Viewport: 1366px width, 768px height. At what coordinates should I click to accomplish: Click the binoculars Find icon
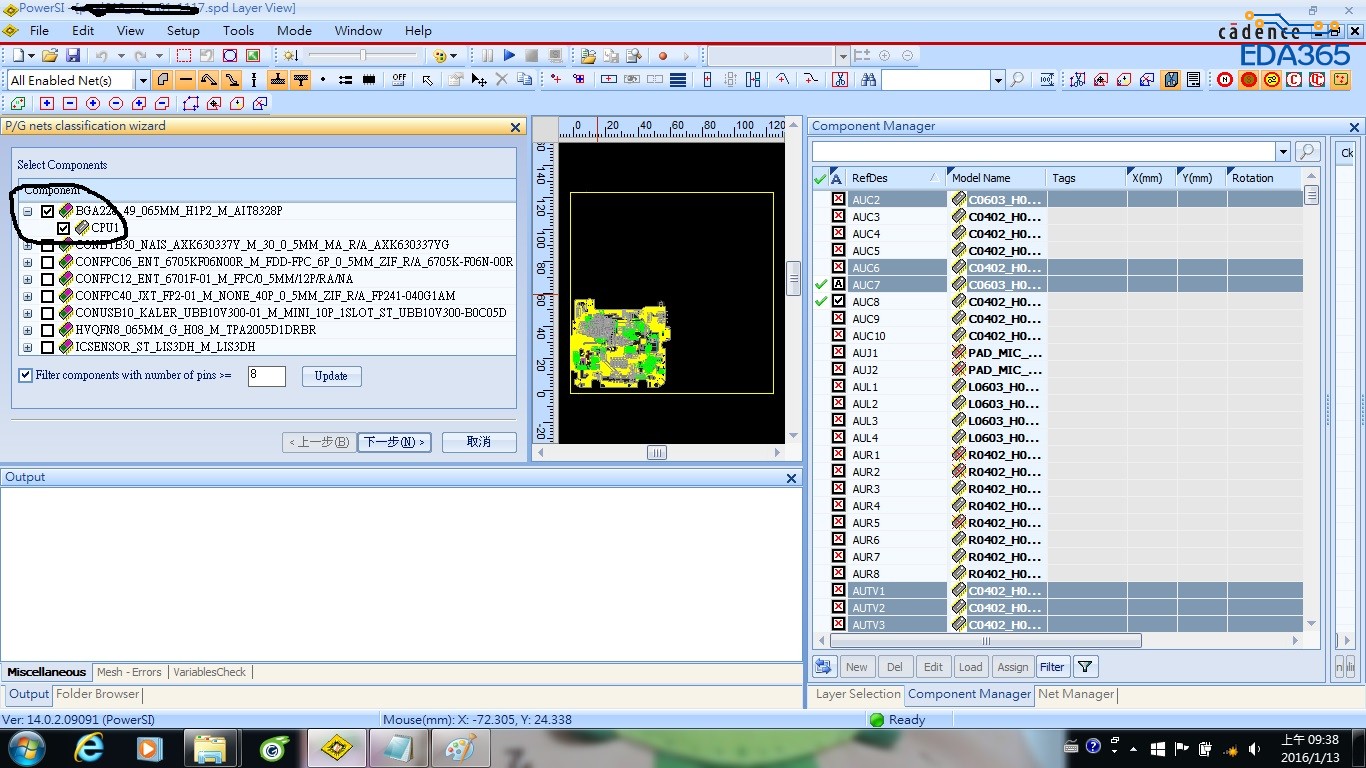pyautogui.click(x=867, y=80)
